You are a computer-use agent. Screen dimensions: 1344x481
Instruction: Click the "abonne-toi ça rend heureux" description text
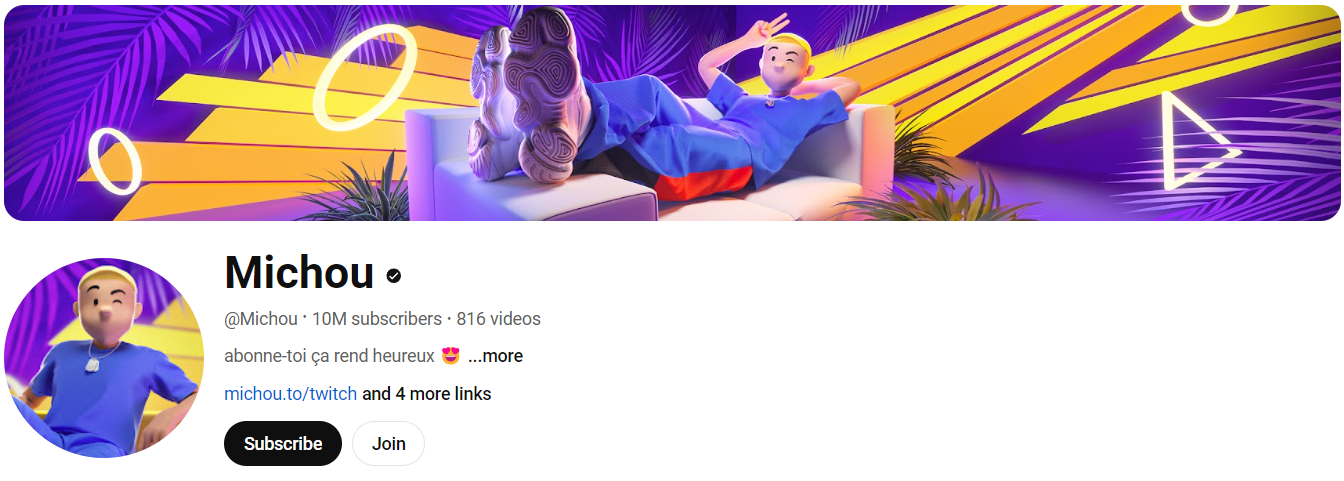tap(329, 356)
